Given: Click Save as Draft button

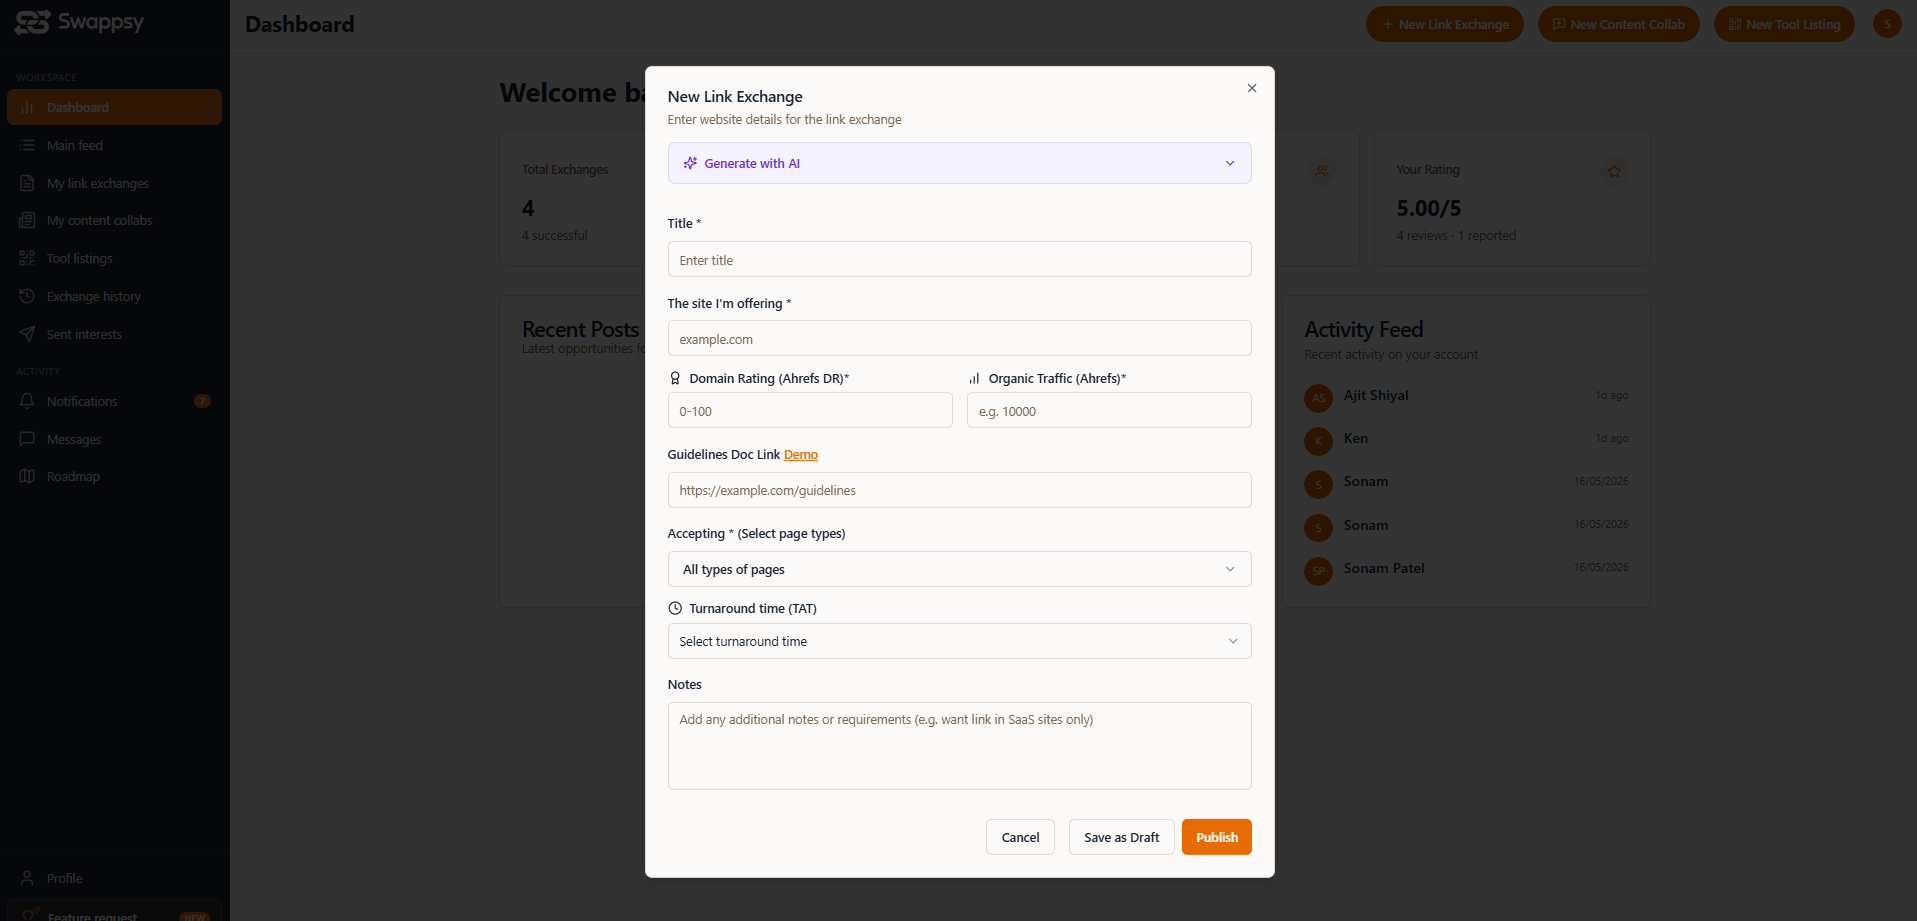Looking at the screenshot, I should (x=1121, y=837).
